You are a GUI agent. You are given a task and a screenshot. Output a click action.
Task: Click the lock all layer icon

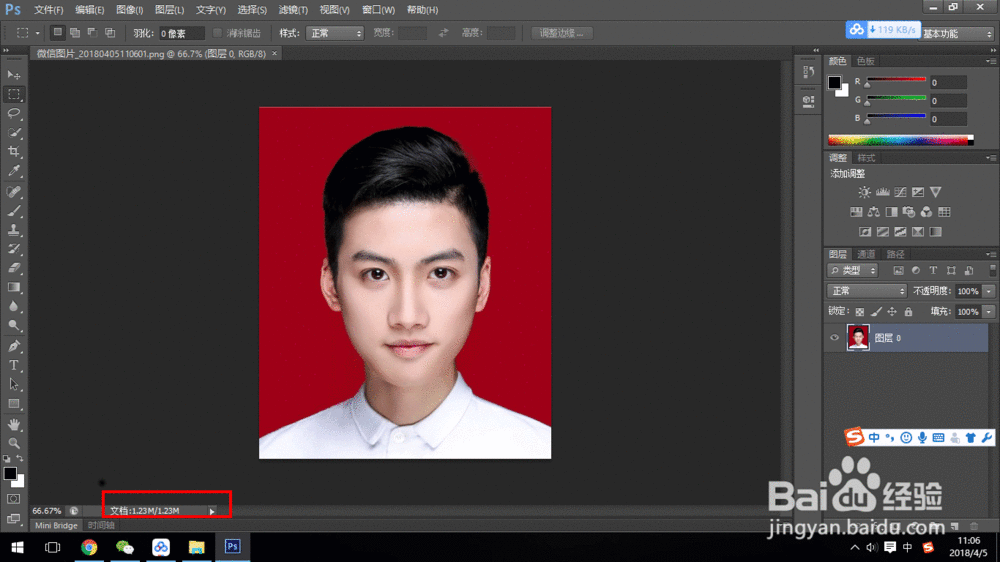[x=908, y=312]
